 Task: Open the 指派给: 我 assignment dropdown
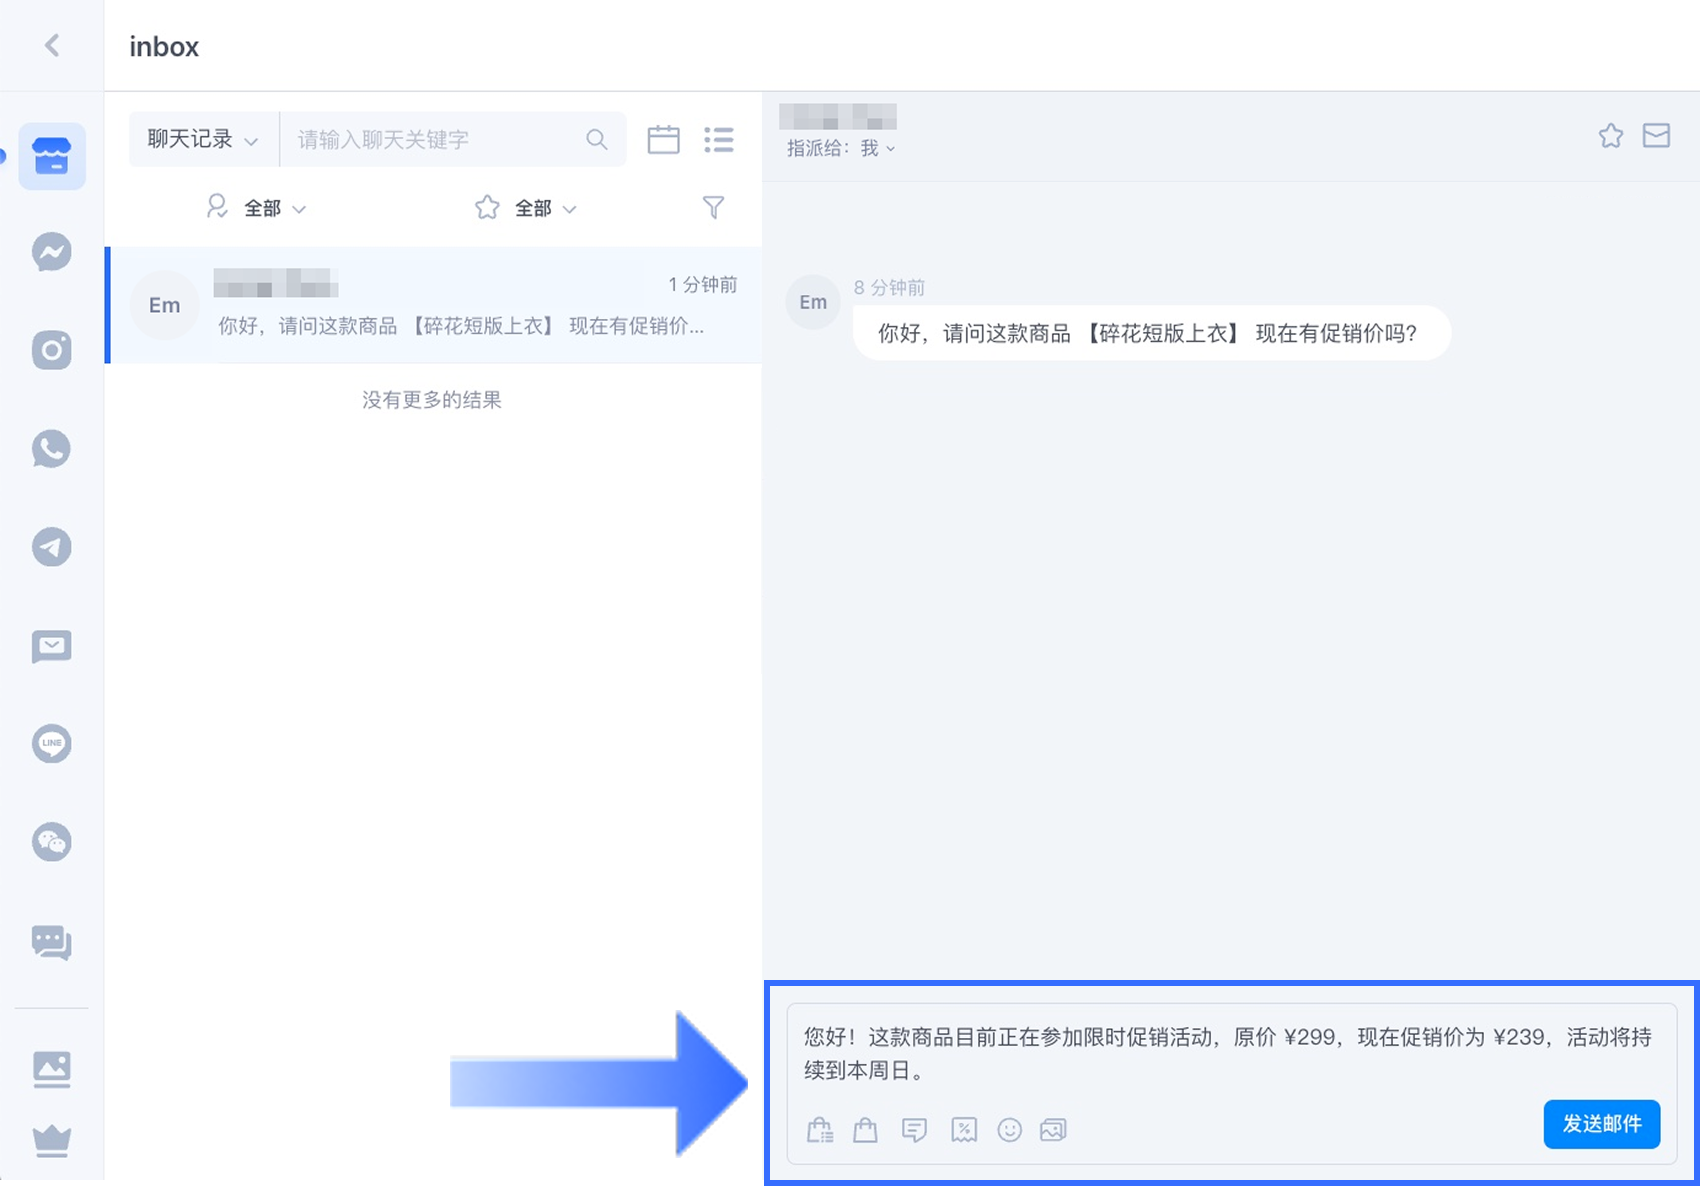point(841,148)
